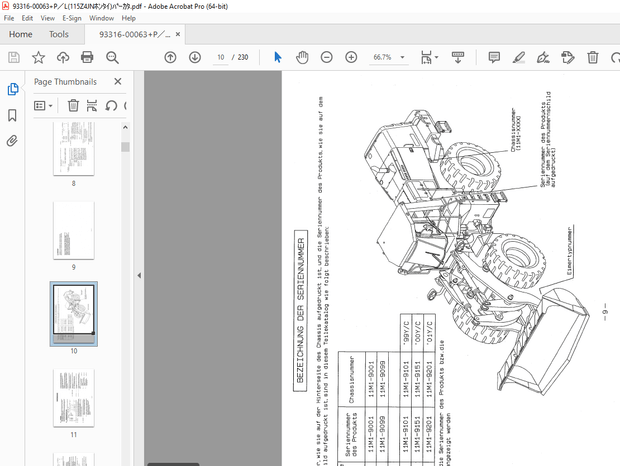Open the fit page options dropdown

click(x=437, y=58)
